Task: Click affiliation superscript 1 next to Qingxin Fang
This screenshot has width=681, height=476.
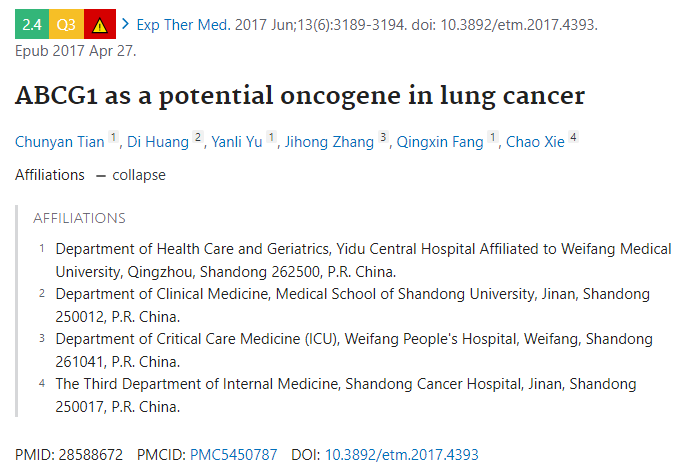Action: 492,137
